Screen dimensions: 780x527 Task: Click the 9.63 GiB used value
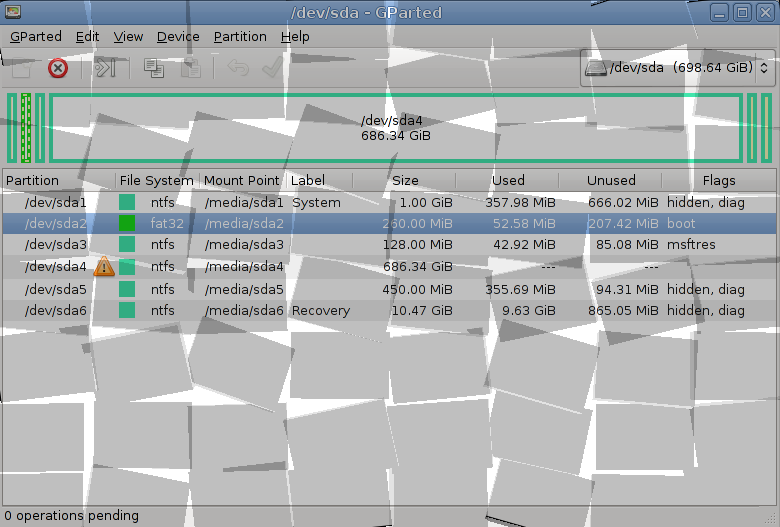click(x=529, y=311)
